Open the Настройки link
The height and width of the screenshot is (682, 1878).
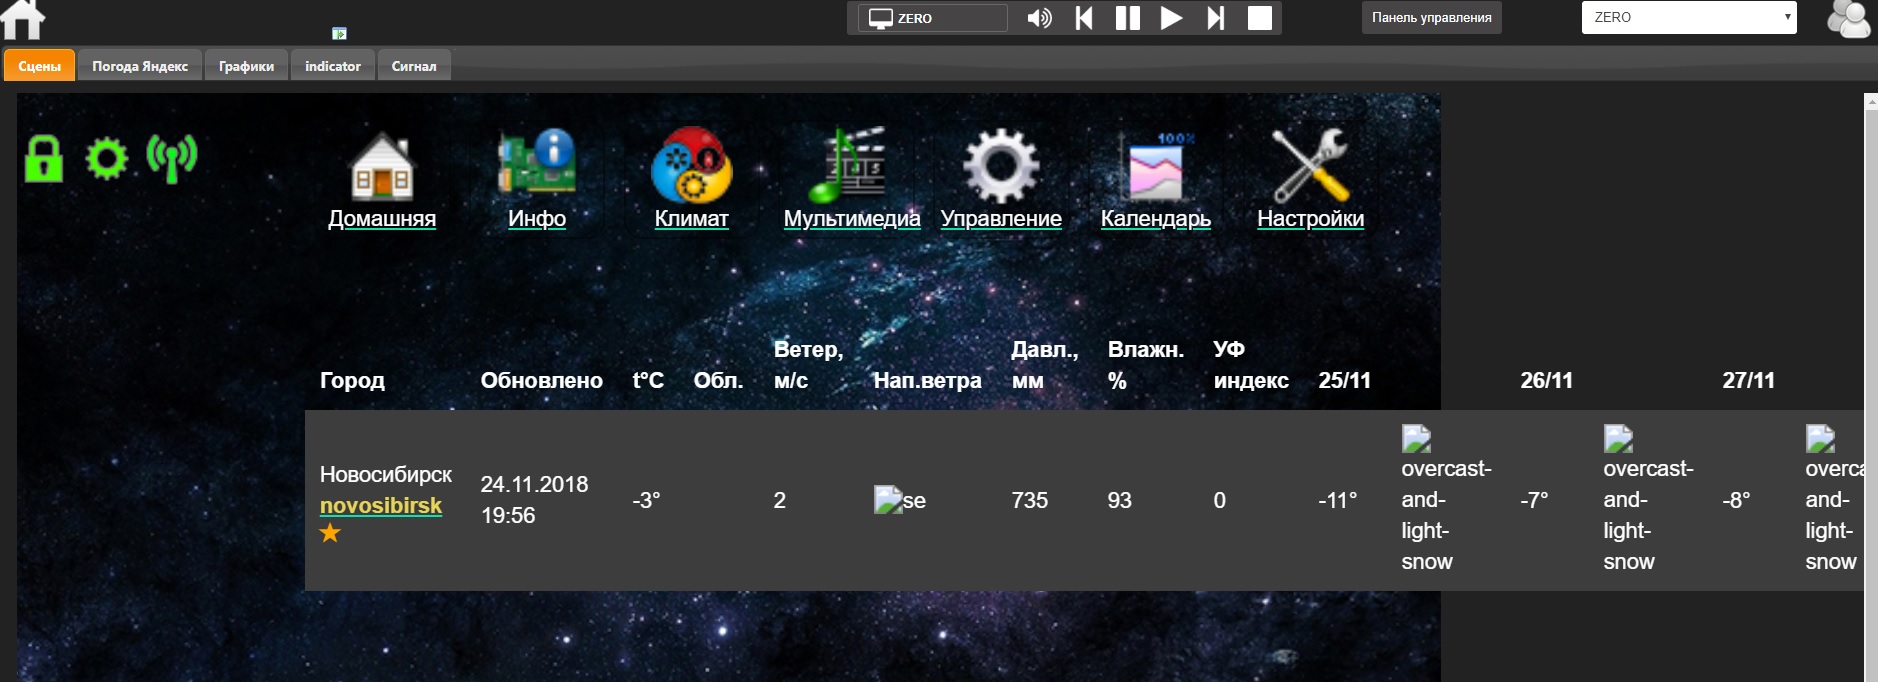[1311, 218]
